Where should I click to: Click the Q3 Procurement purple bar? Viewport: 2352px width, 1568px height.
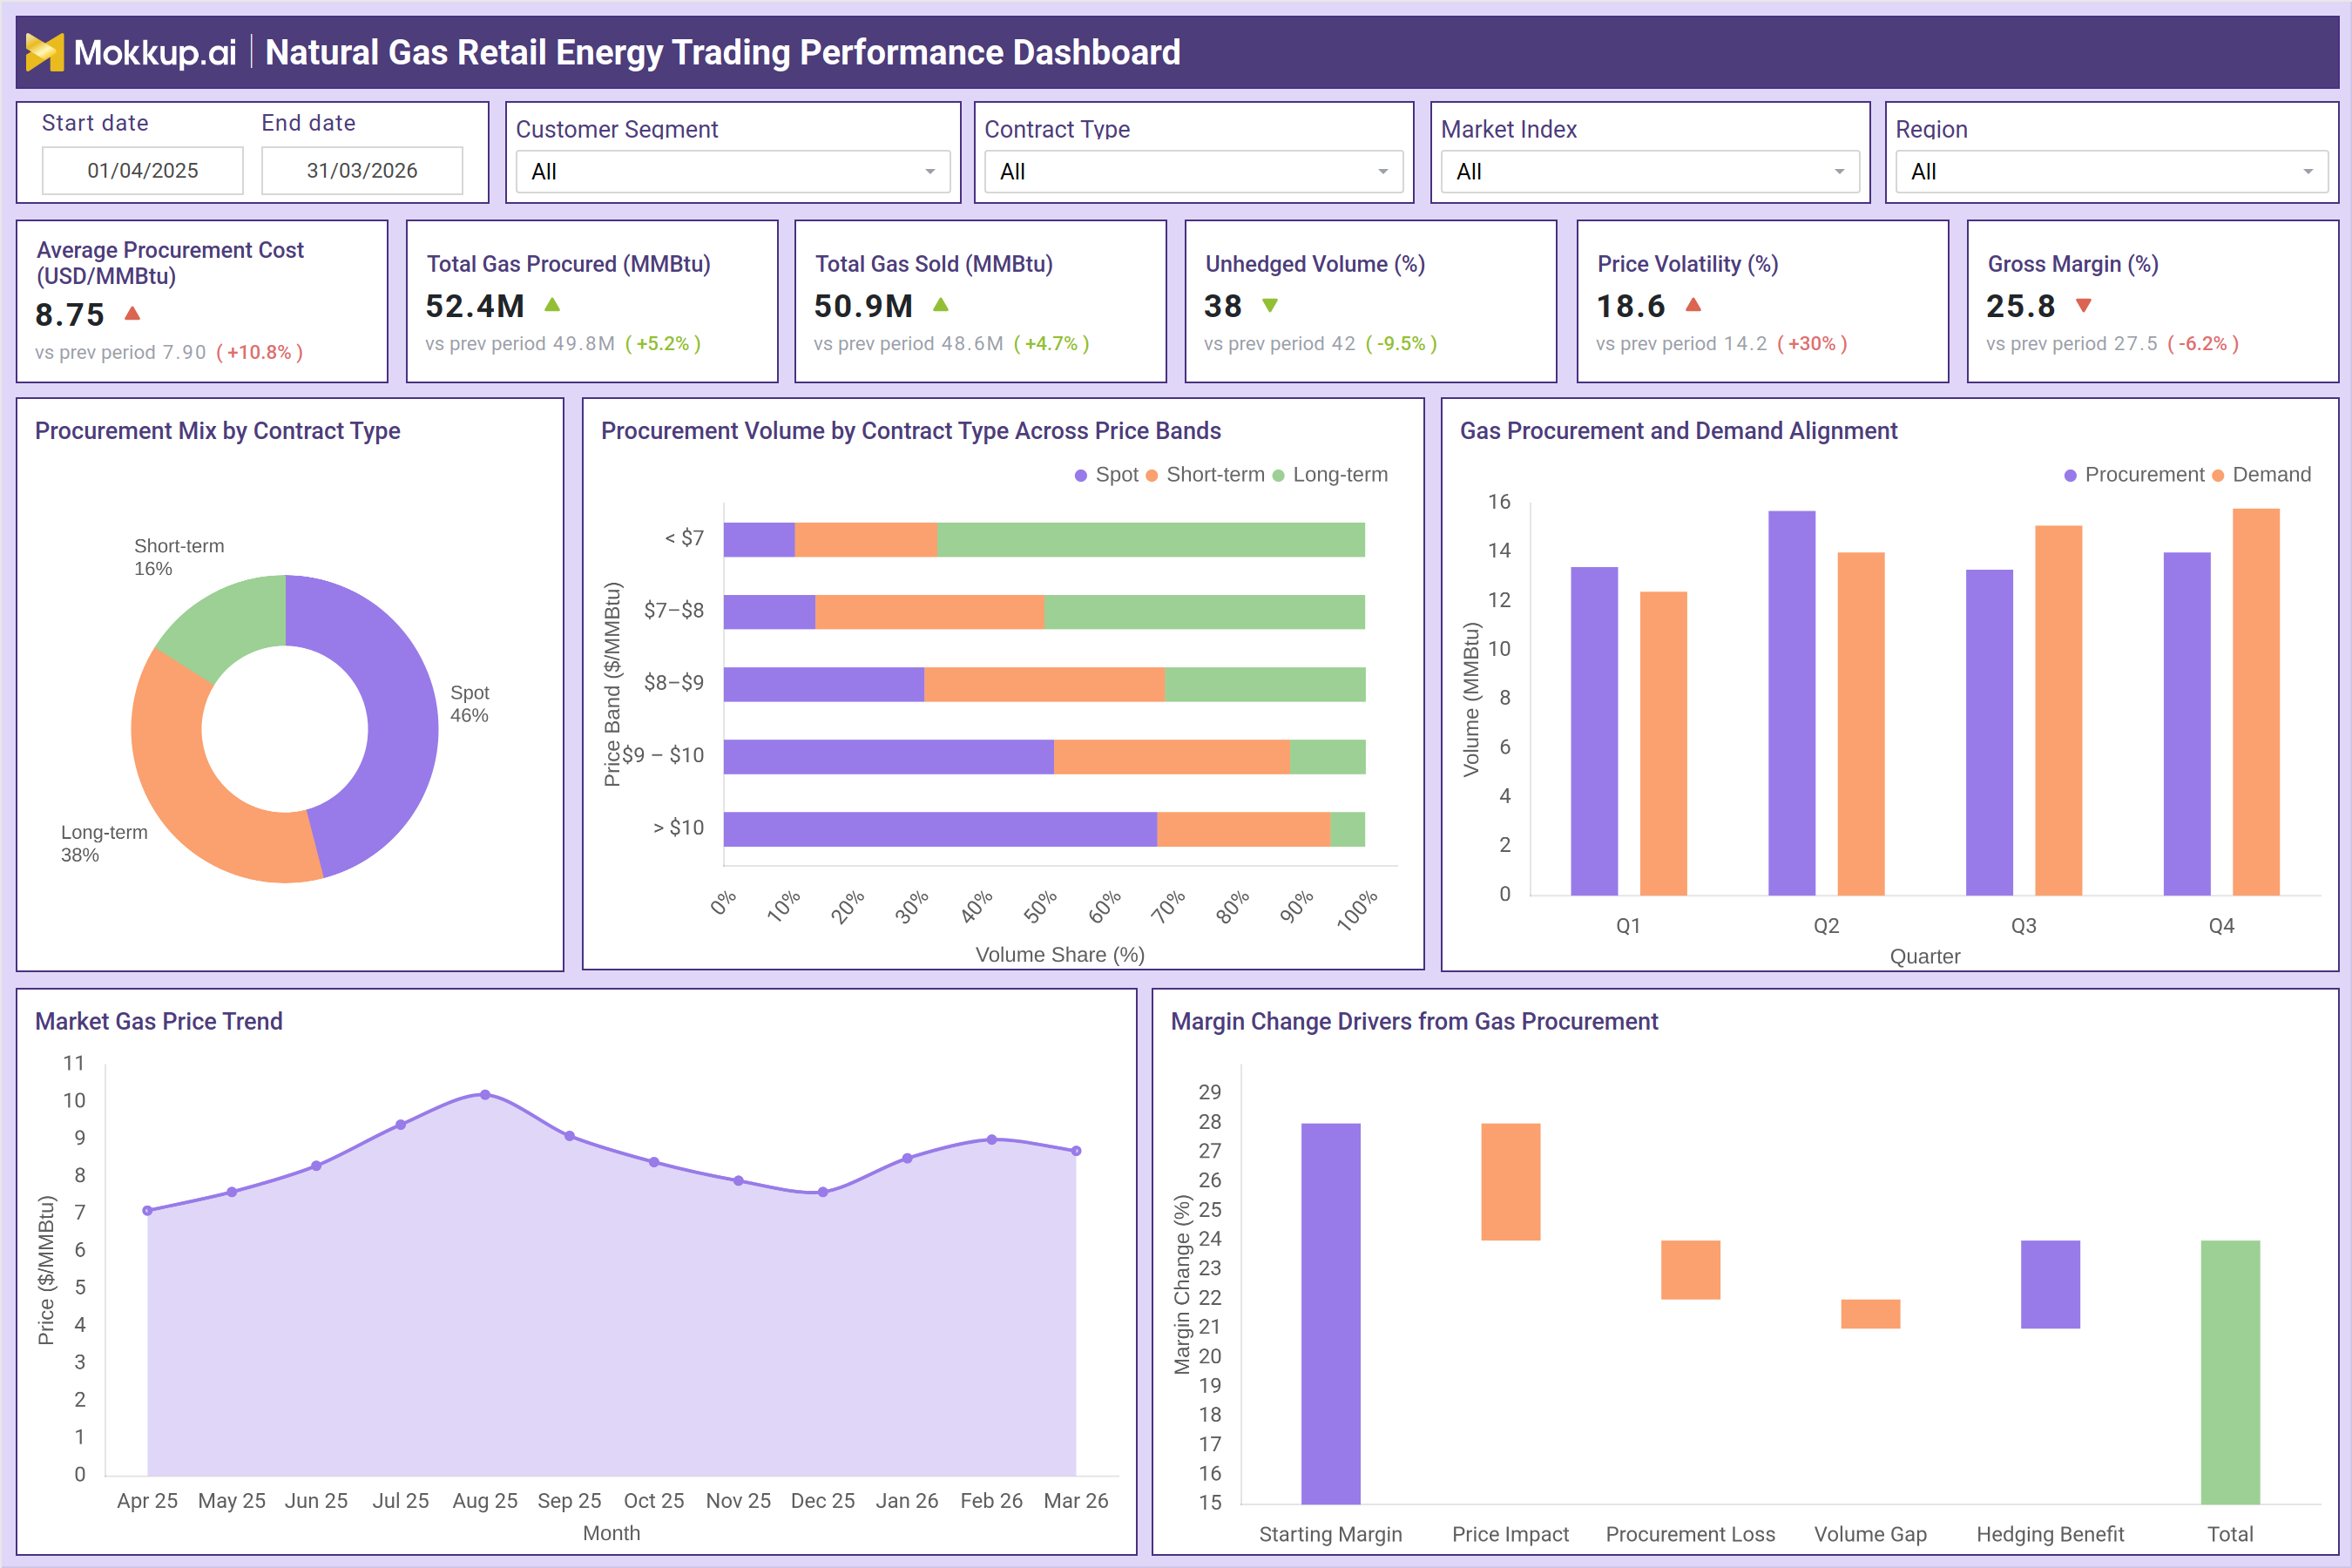(x=1989, y=733)
